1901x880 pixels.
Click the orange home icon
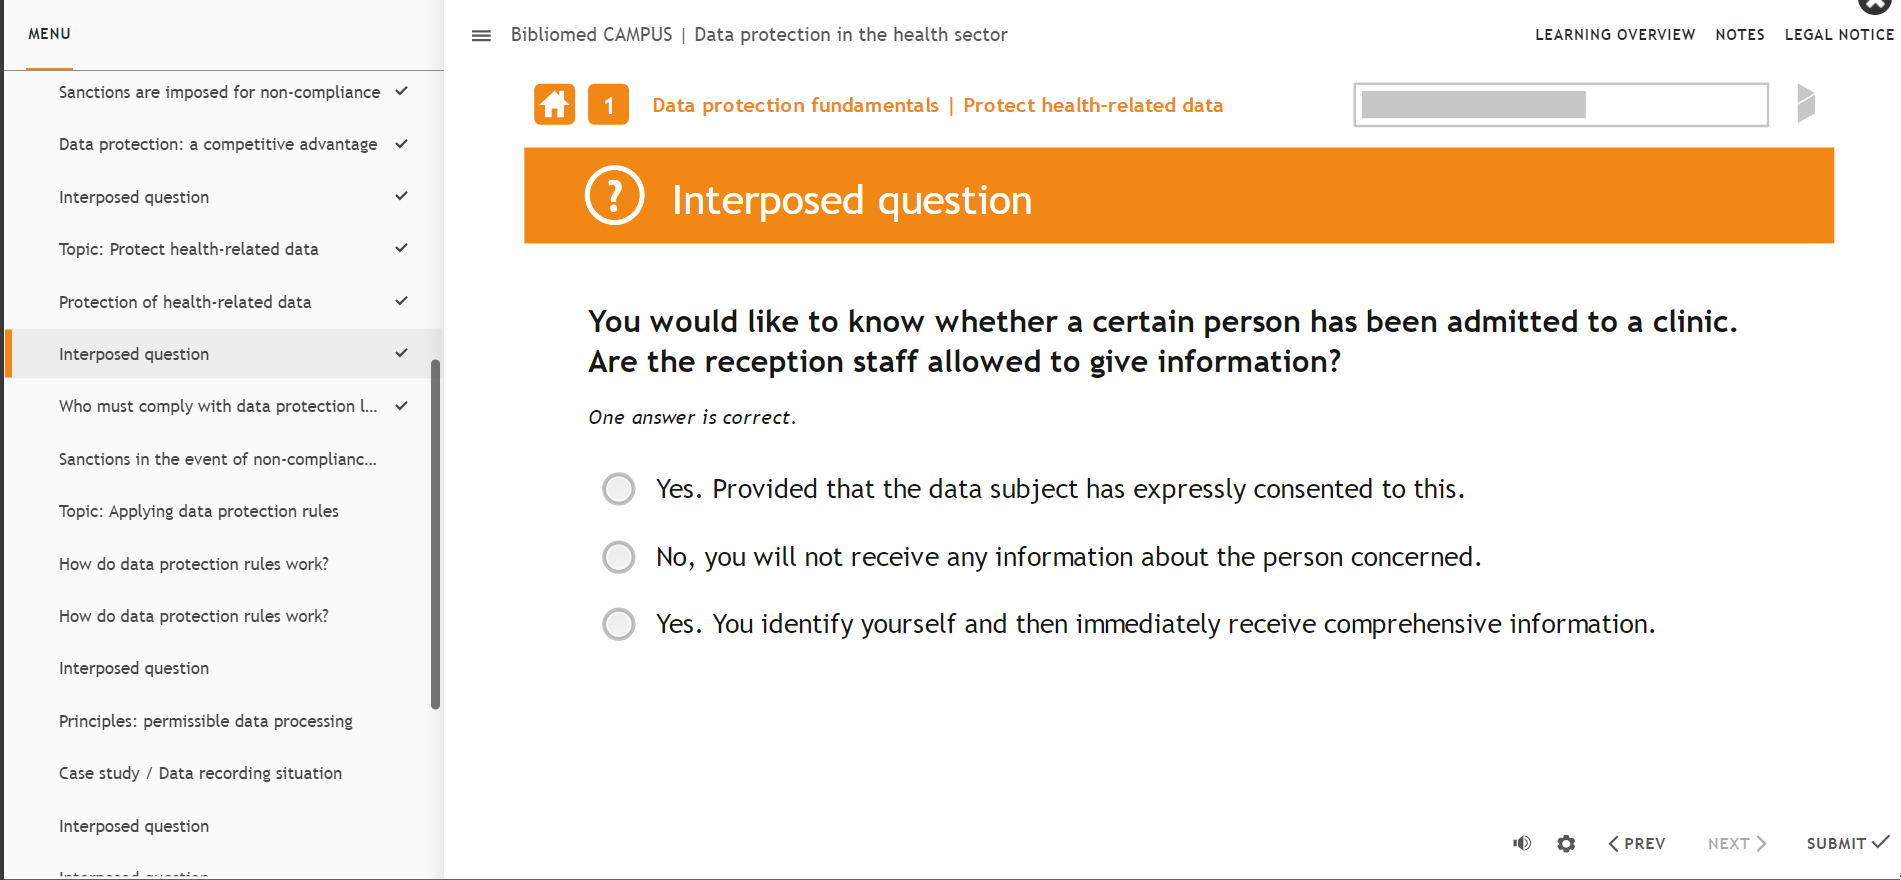[554, 105]
